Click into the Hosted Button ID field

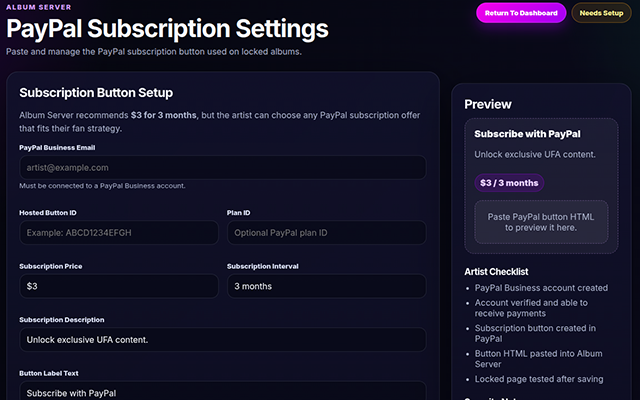119,233
